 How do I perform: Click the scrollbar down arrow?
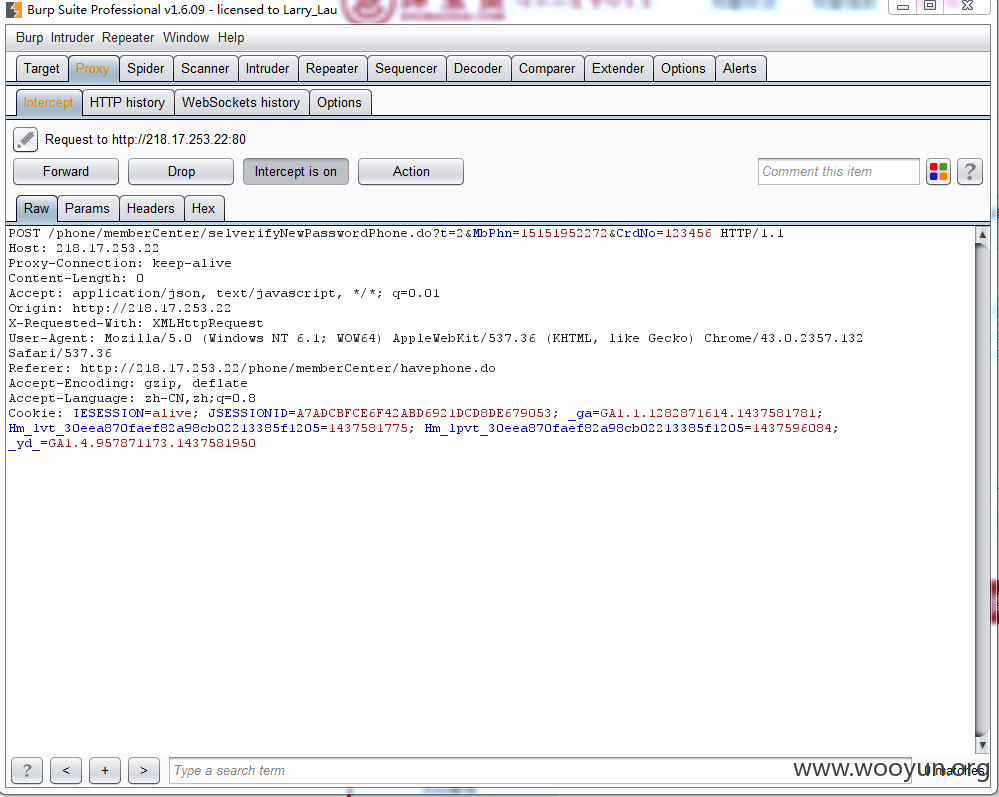982,744
